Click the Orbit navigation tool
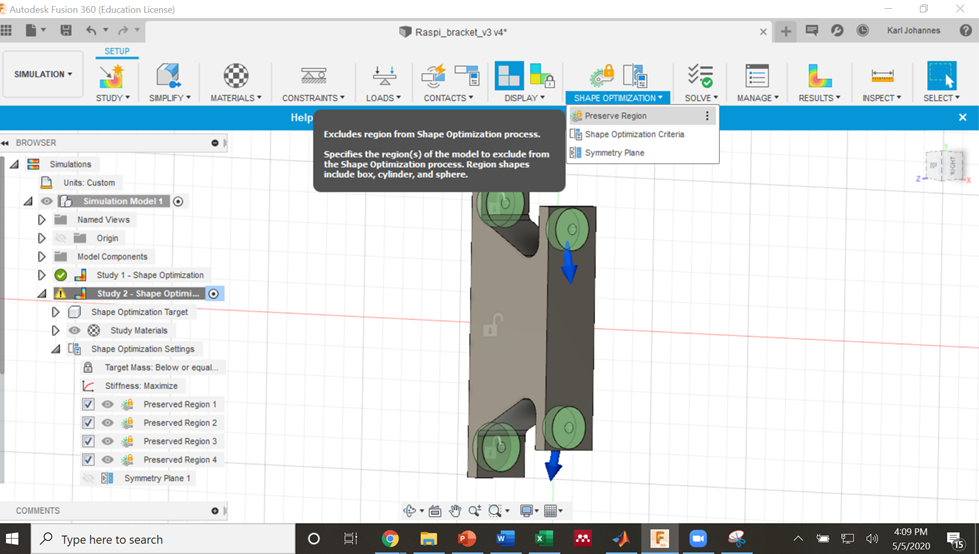Viewport: 979px width, 554px height. click(x=410, y=511)
